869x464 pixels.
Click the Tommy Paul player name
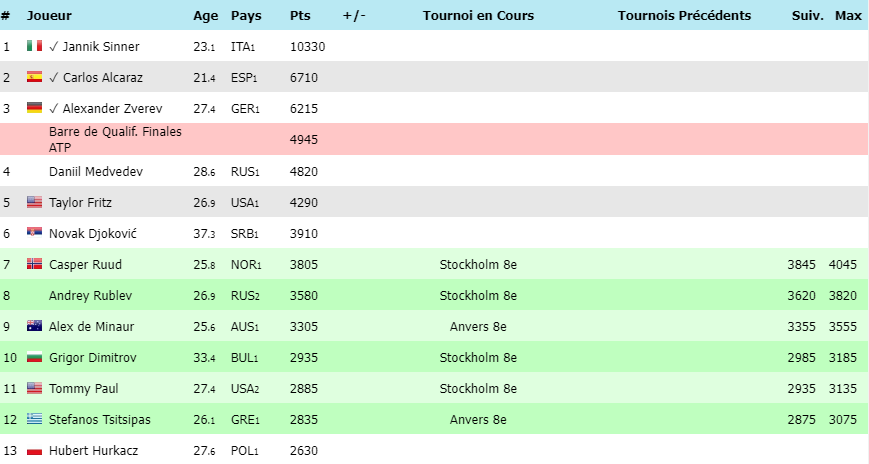83,388
